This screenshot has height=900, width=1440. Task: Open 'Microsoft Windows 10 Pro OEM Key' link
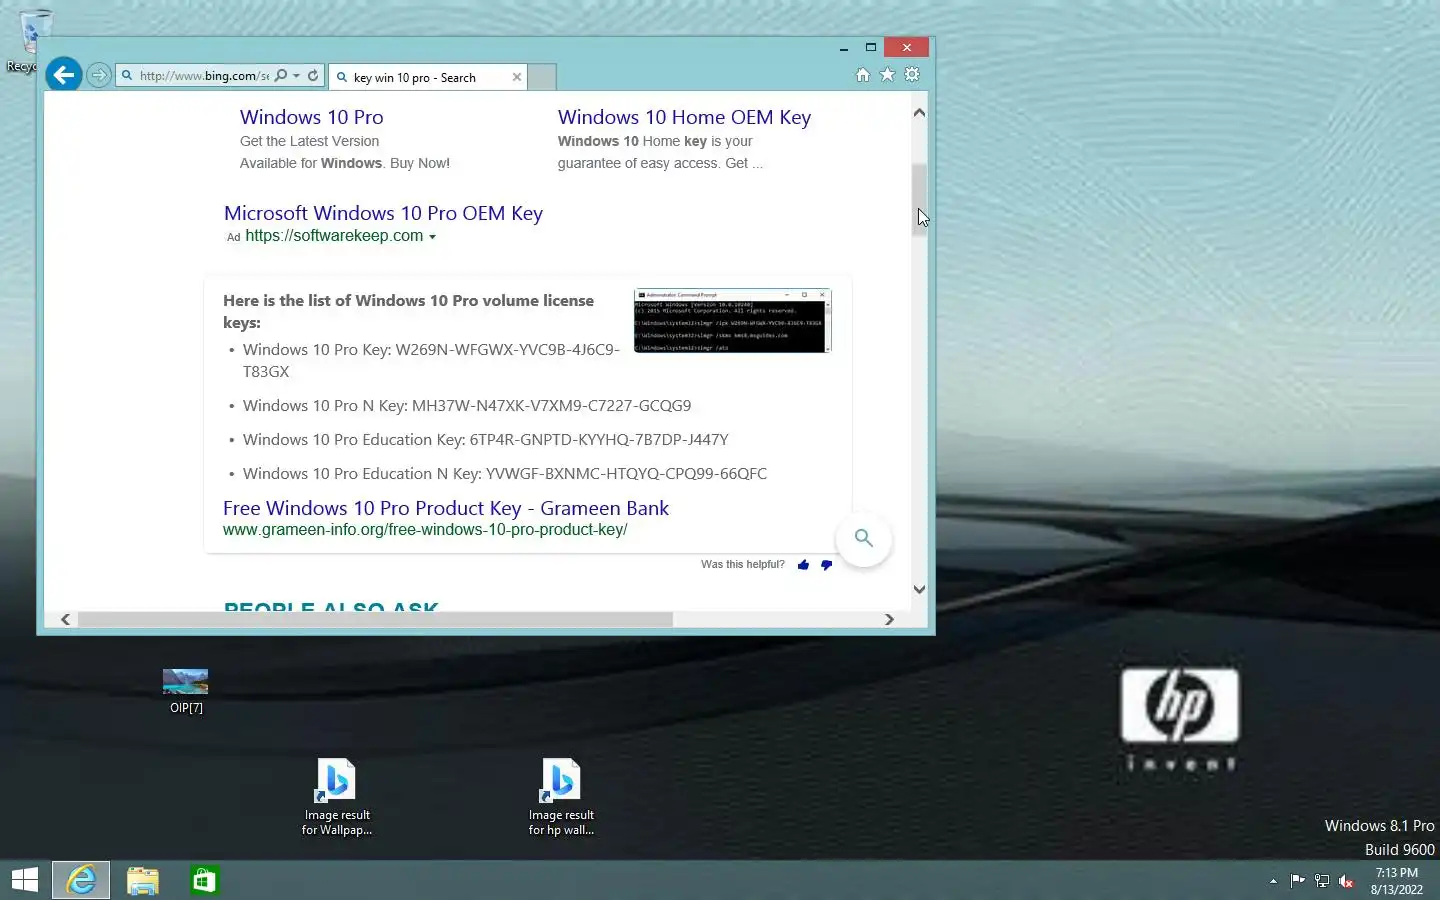383,213
